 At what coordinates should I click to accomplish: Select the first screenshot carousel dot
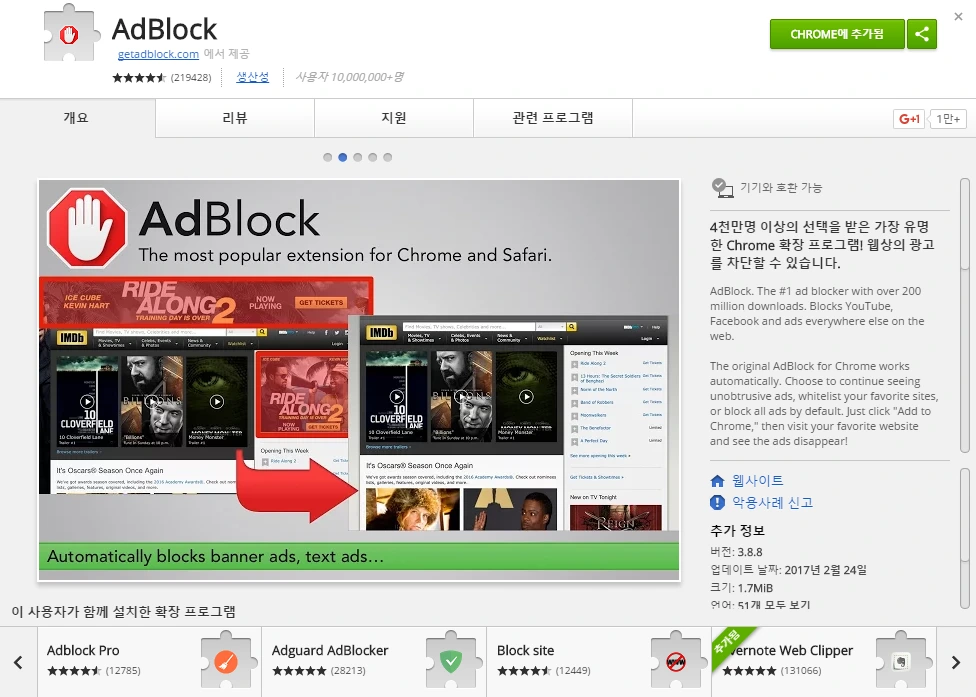click(x=327, y=157)
